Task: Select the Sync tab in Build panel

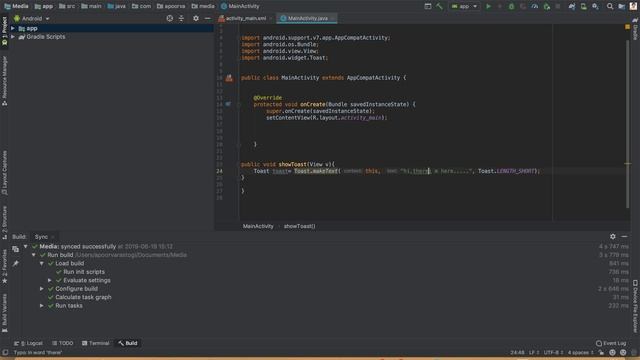Action: pyautogui.click(x=44, y=237)
